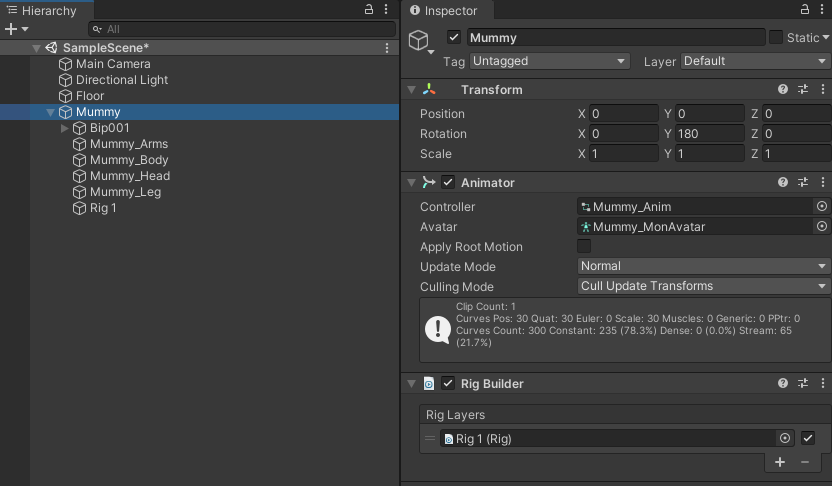Image resolution: width=832 pixels, height=486 pixels.
Task: Grab the Rig 1 layer reorder handle
Action: click(x=430, y=438)
